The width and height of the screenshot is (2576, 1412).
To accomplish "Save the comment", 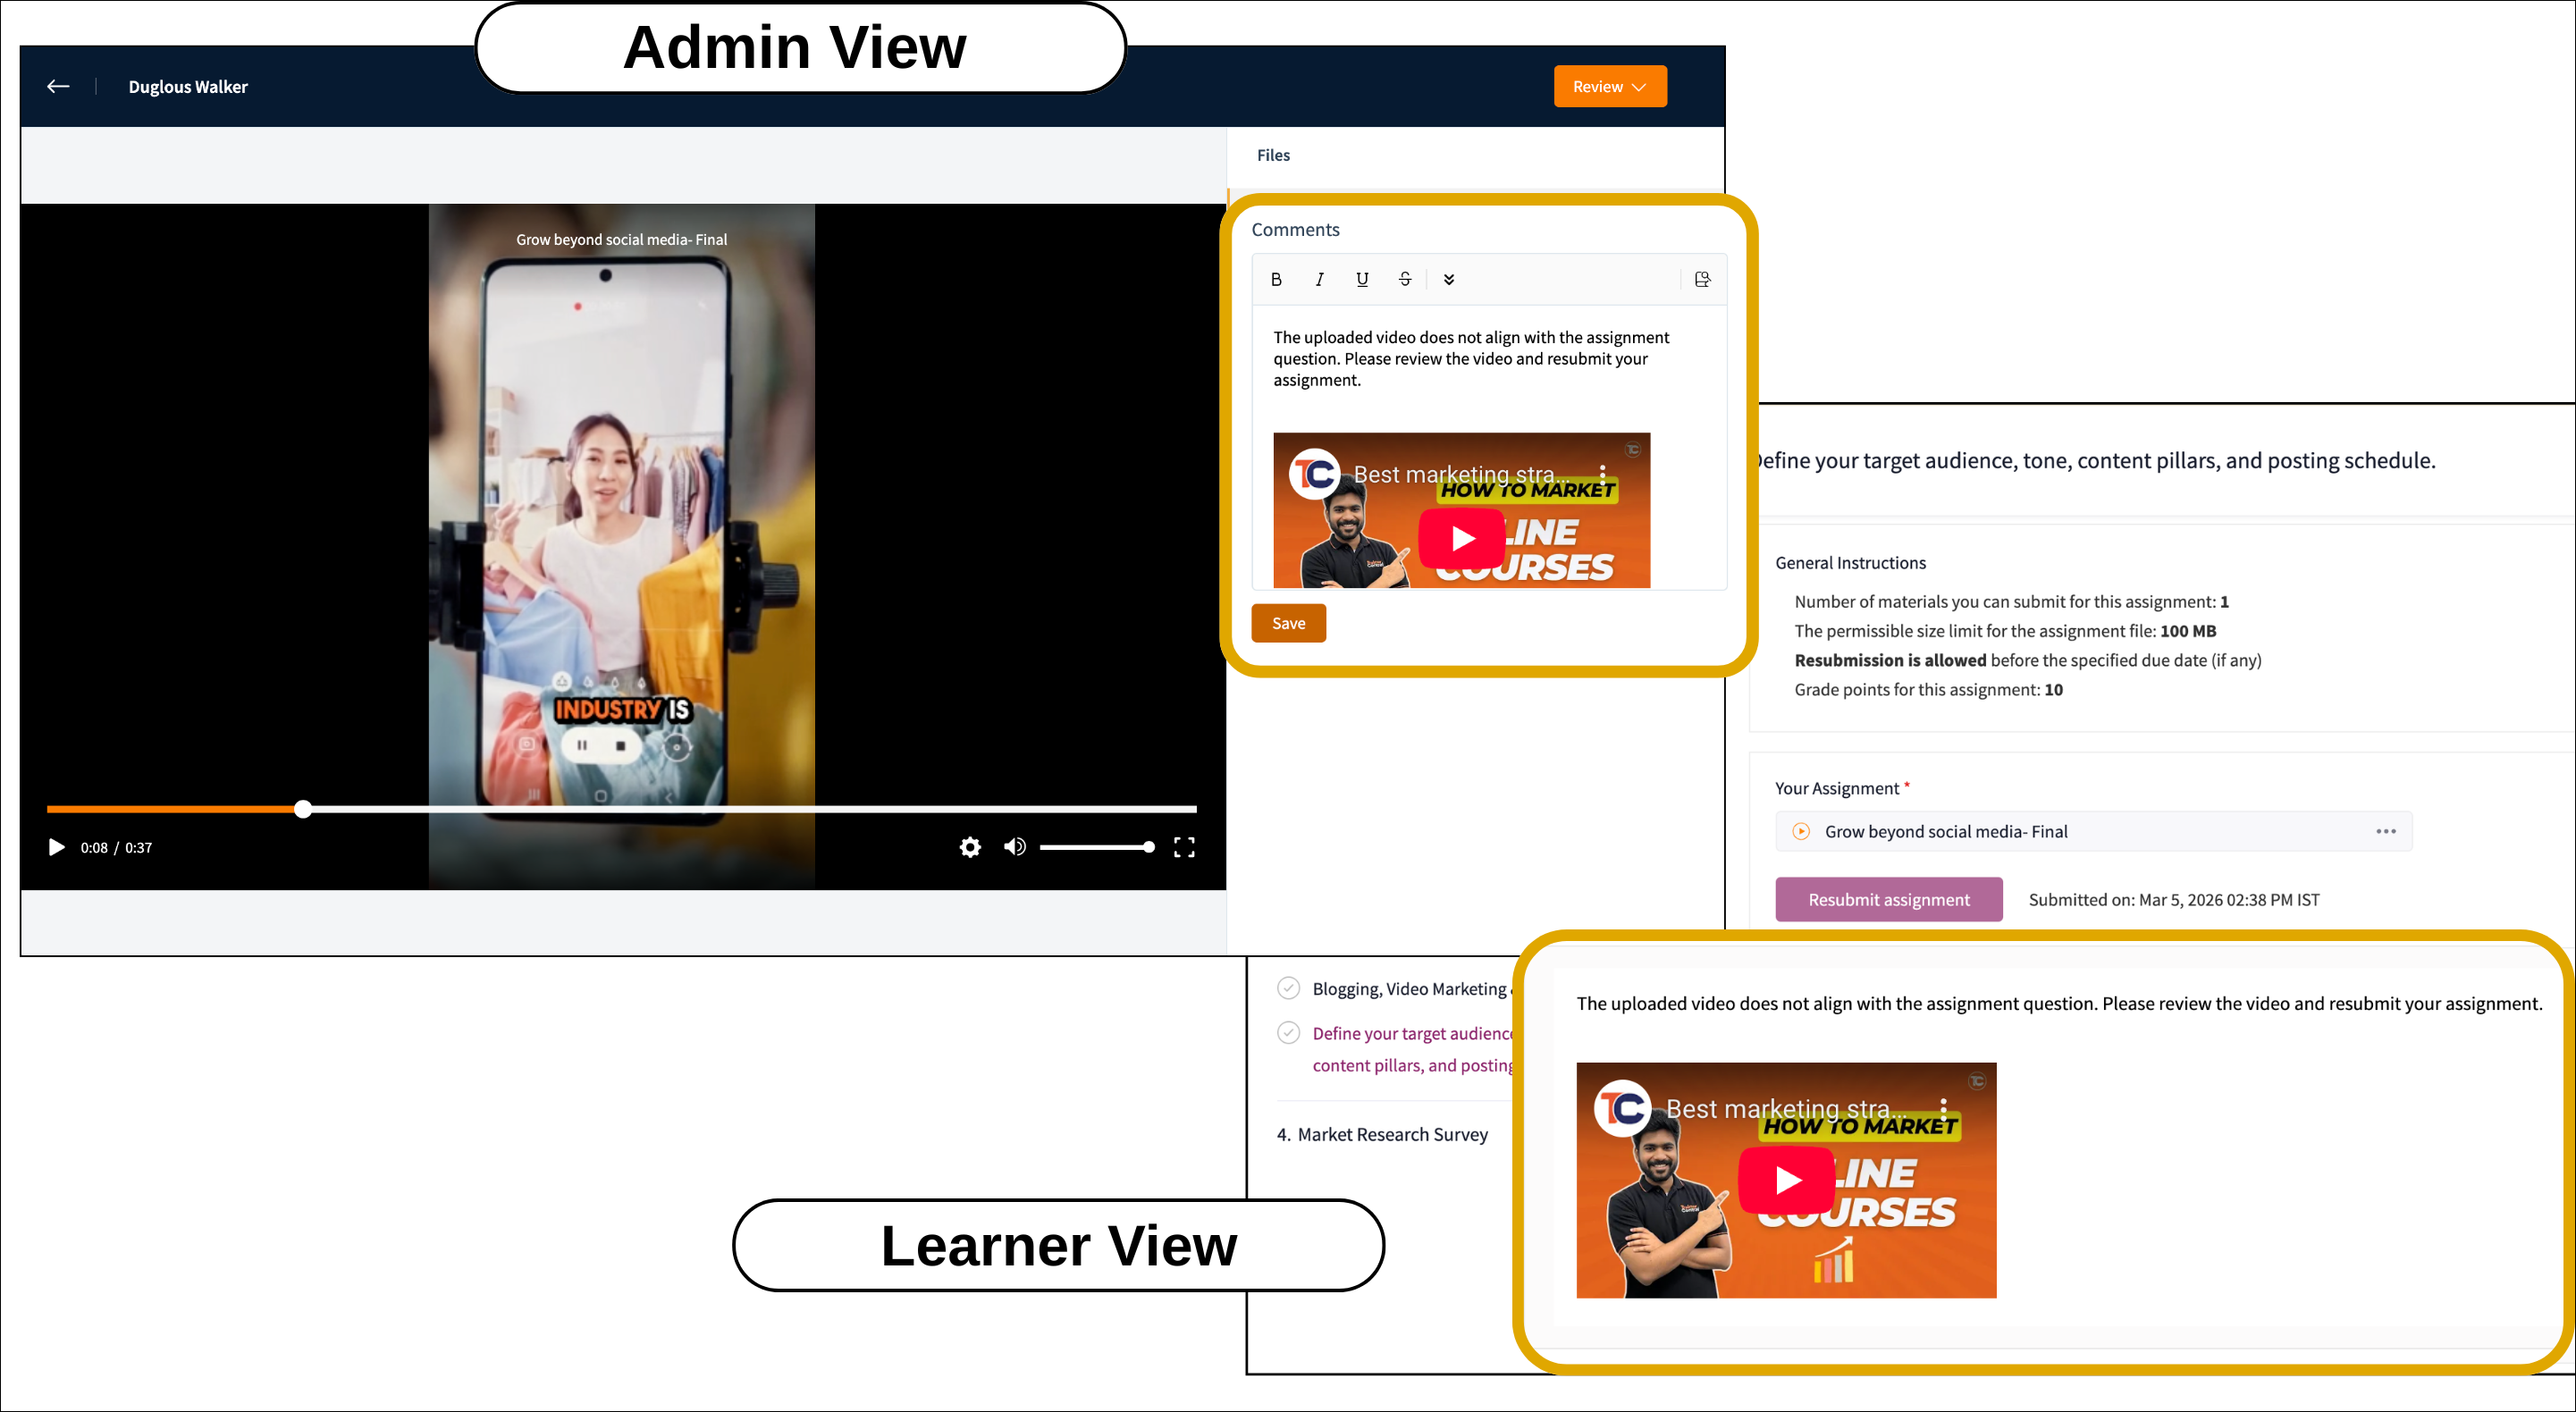I will coord(1288,623).
